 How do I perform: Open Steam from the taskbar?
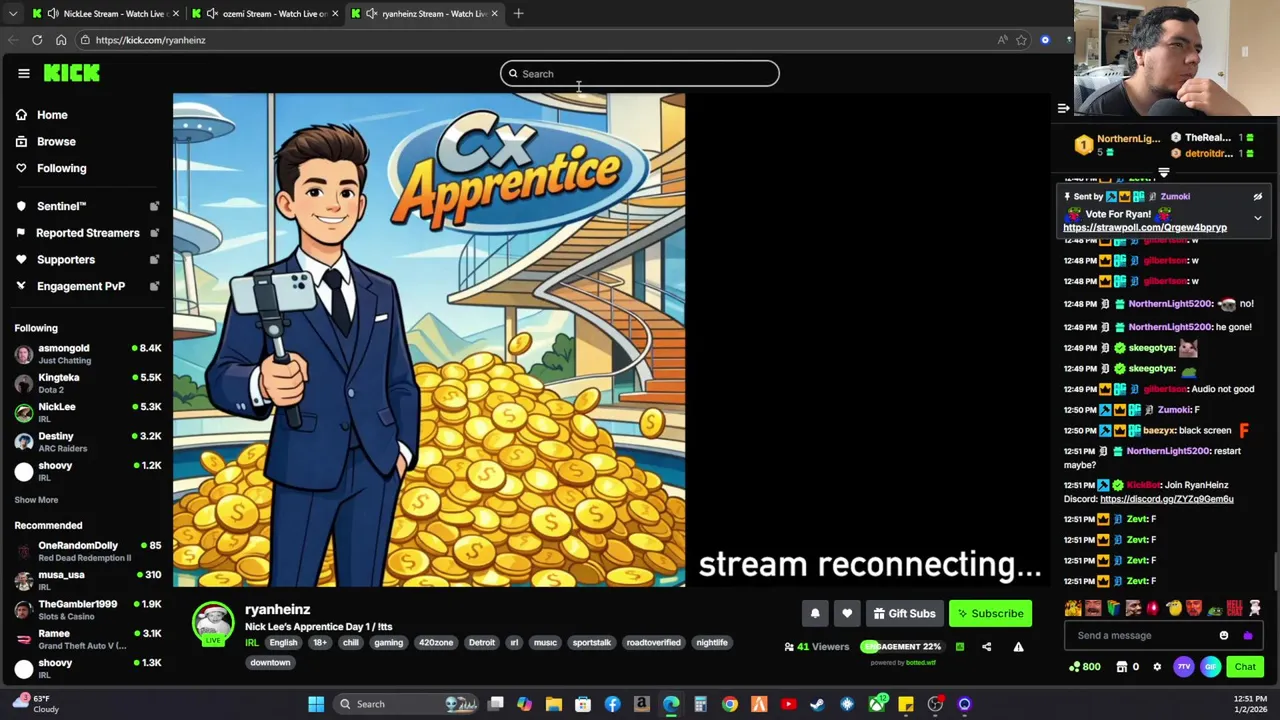click(x=817, y=704)
